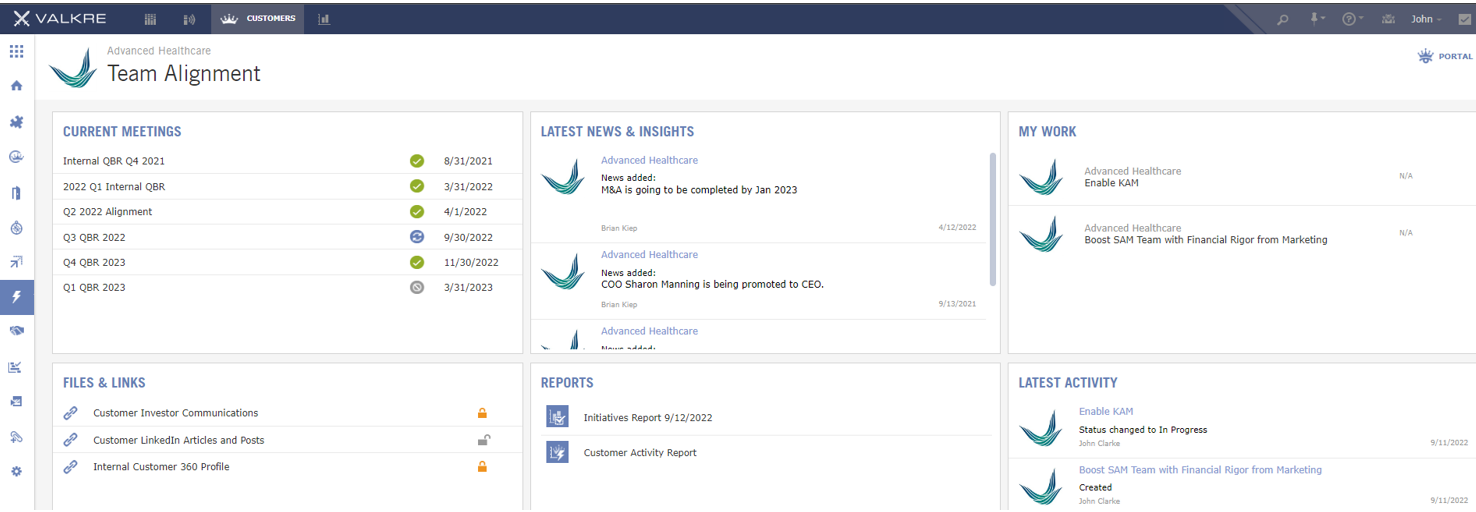1476x512 pixels.
Task: Click the Customer Activity Report icon
Action: click(557, 452)
